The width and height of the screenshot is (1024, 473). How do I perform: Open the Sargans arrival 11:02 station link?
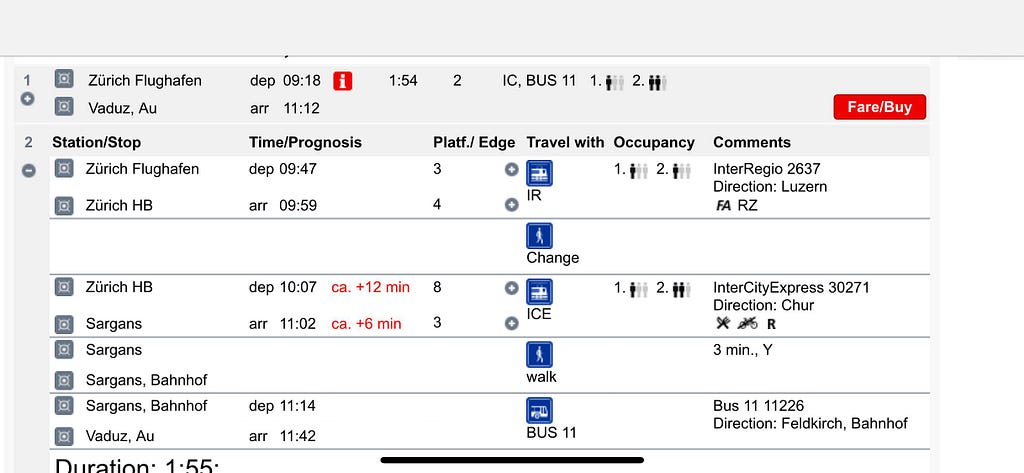click(114, 323)
